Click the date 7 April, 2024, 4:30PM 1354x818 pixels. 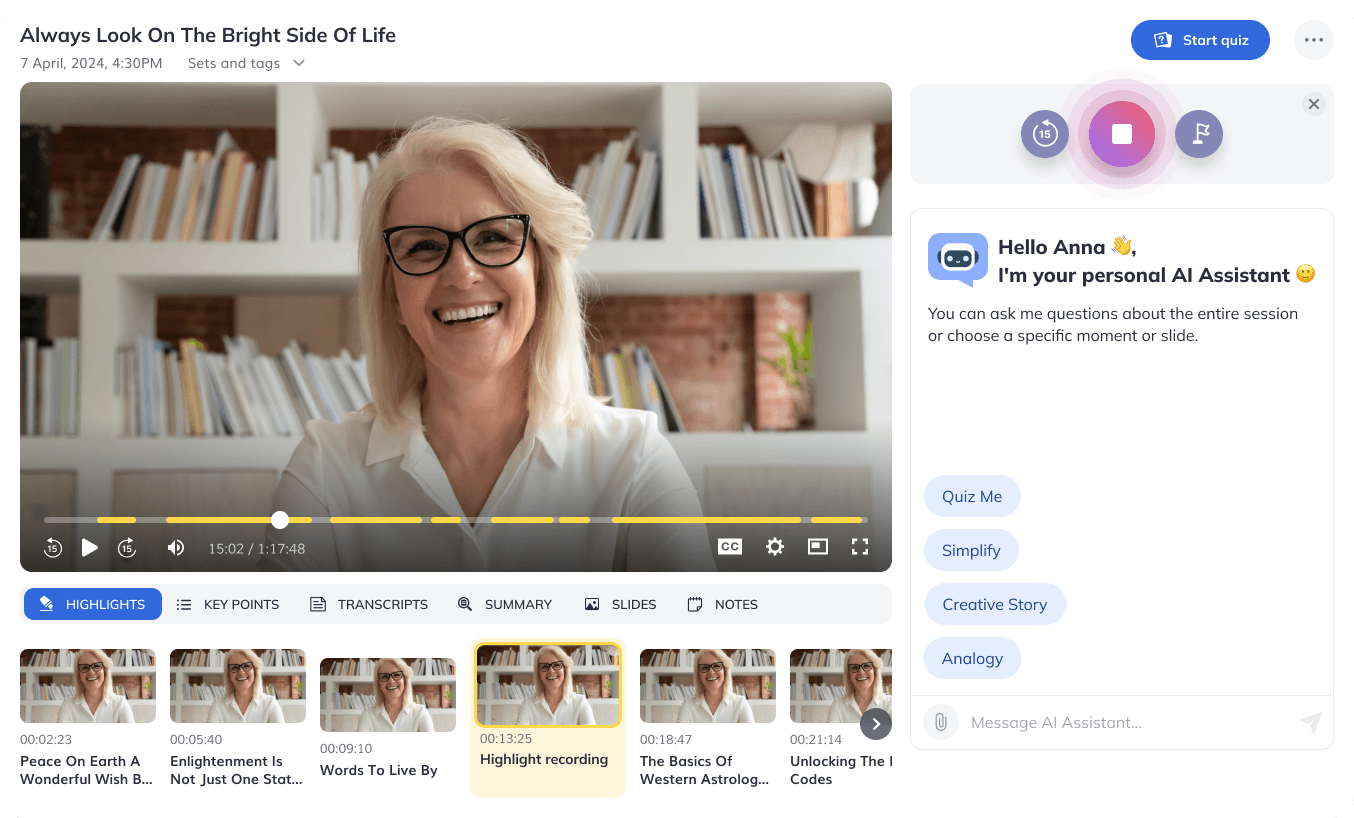pos(91,63)
